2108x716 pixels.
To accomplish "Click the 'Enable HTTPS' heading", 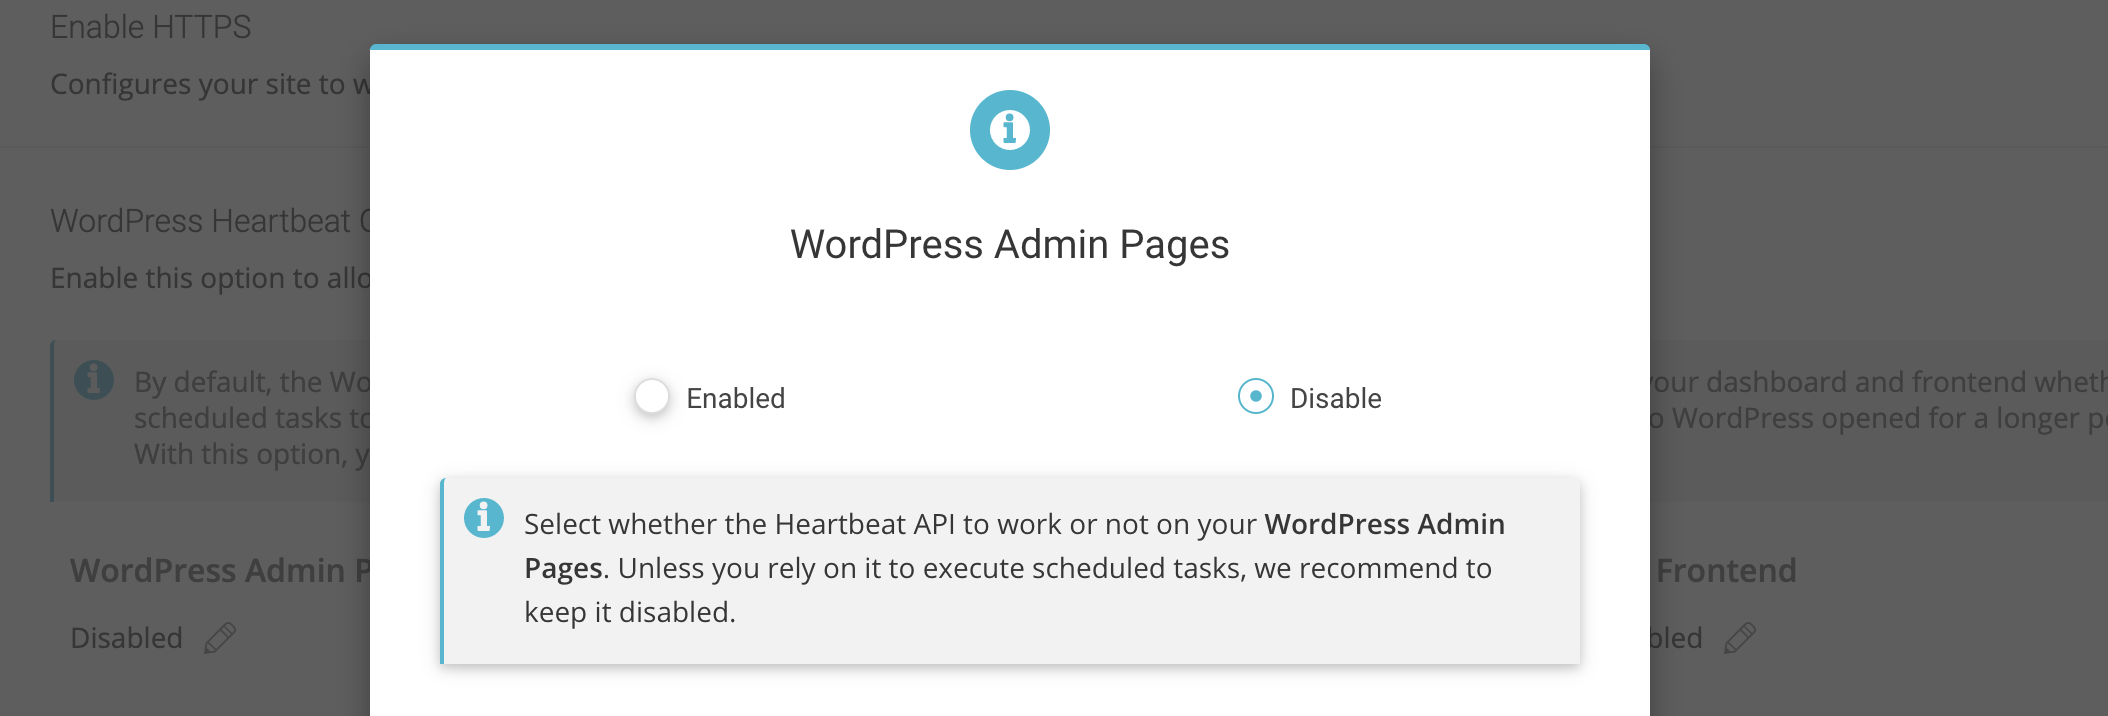I will (151, 27).
